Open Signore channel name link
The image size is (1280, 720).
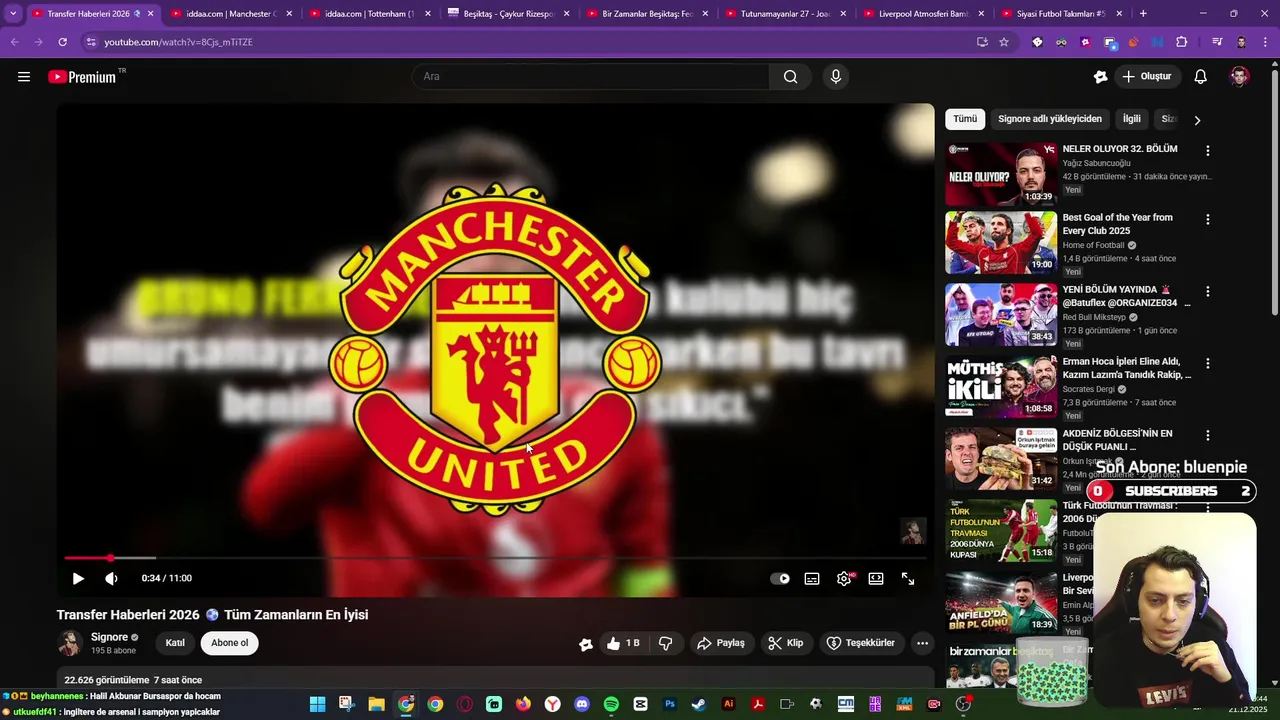tap(109, 637)
